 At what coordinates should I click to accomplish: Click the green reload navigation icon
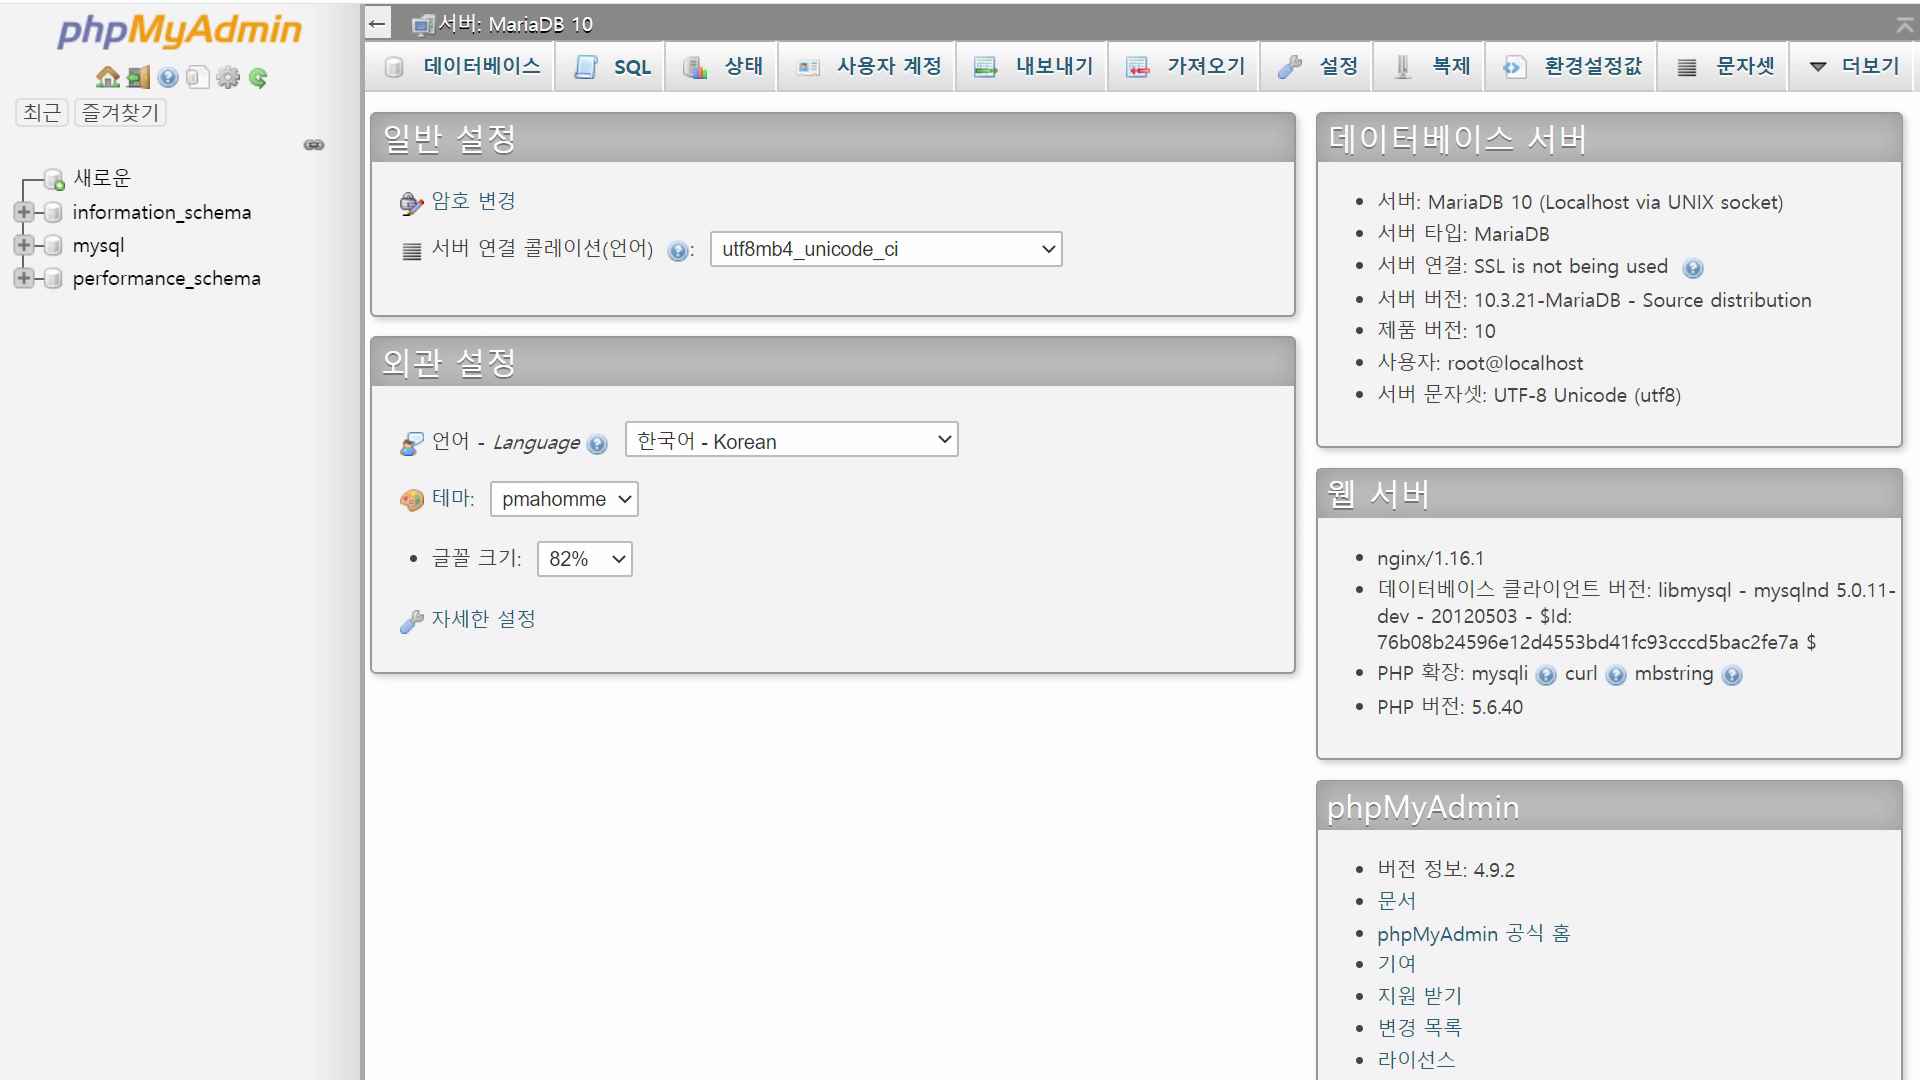tap(258, 77)
